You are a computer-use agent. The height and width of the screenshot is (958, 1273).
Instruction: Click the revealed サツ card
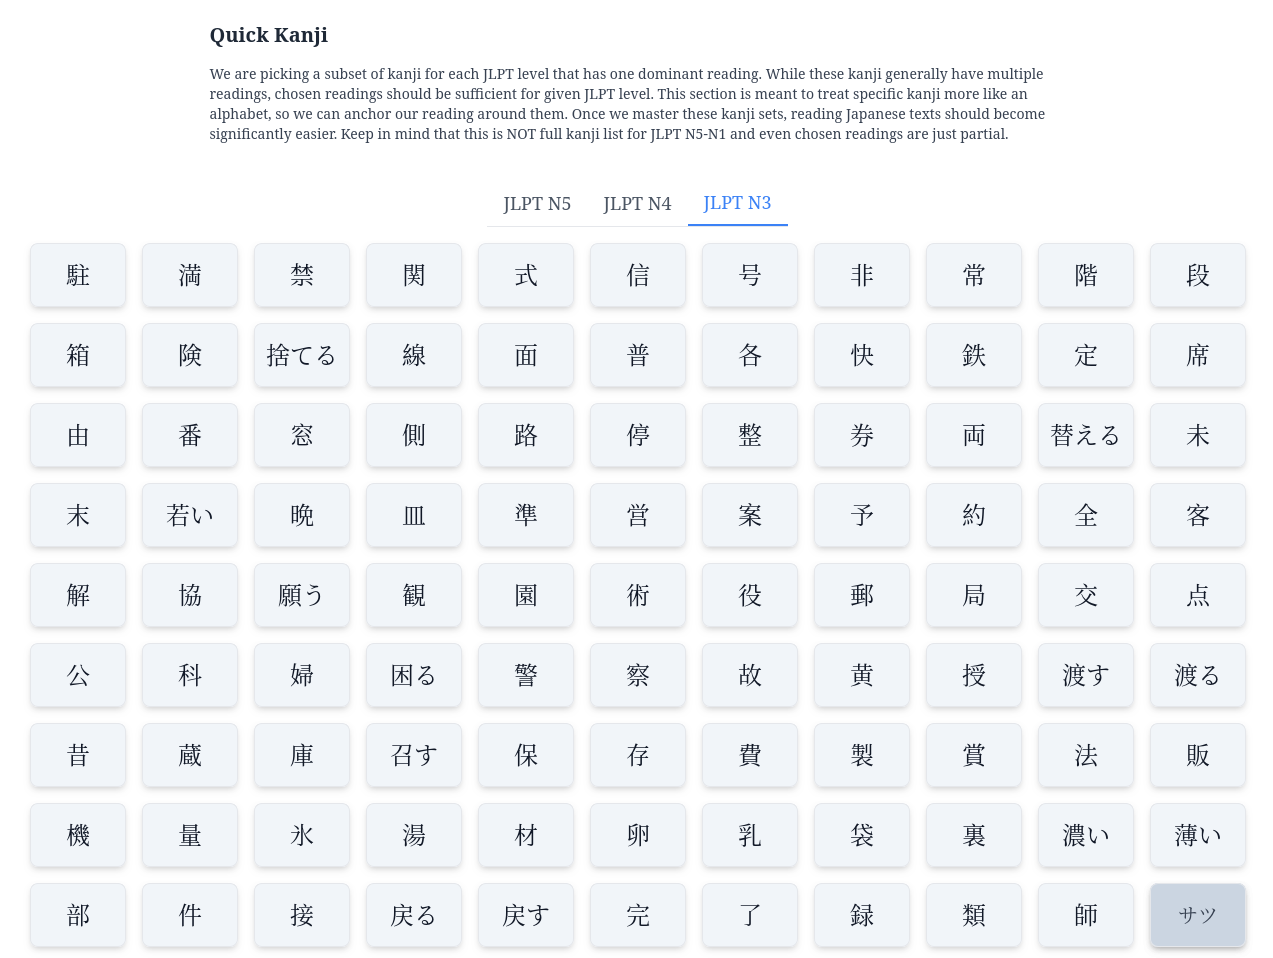[1197, 915]
